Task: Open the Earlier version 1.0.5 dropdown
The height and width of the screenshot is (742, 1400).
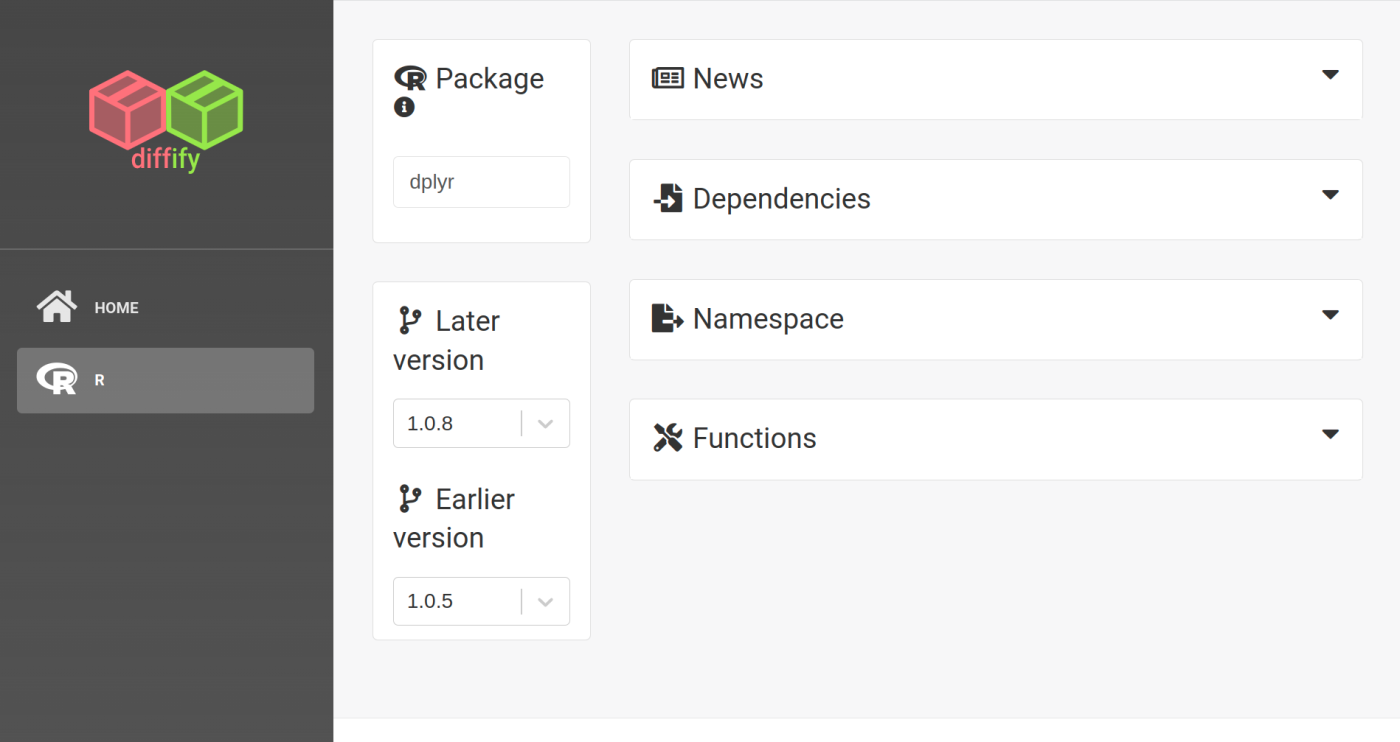Action: (x=481, y=601)
